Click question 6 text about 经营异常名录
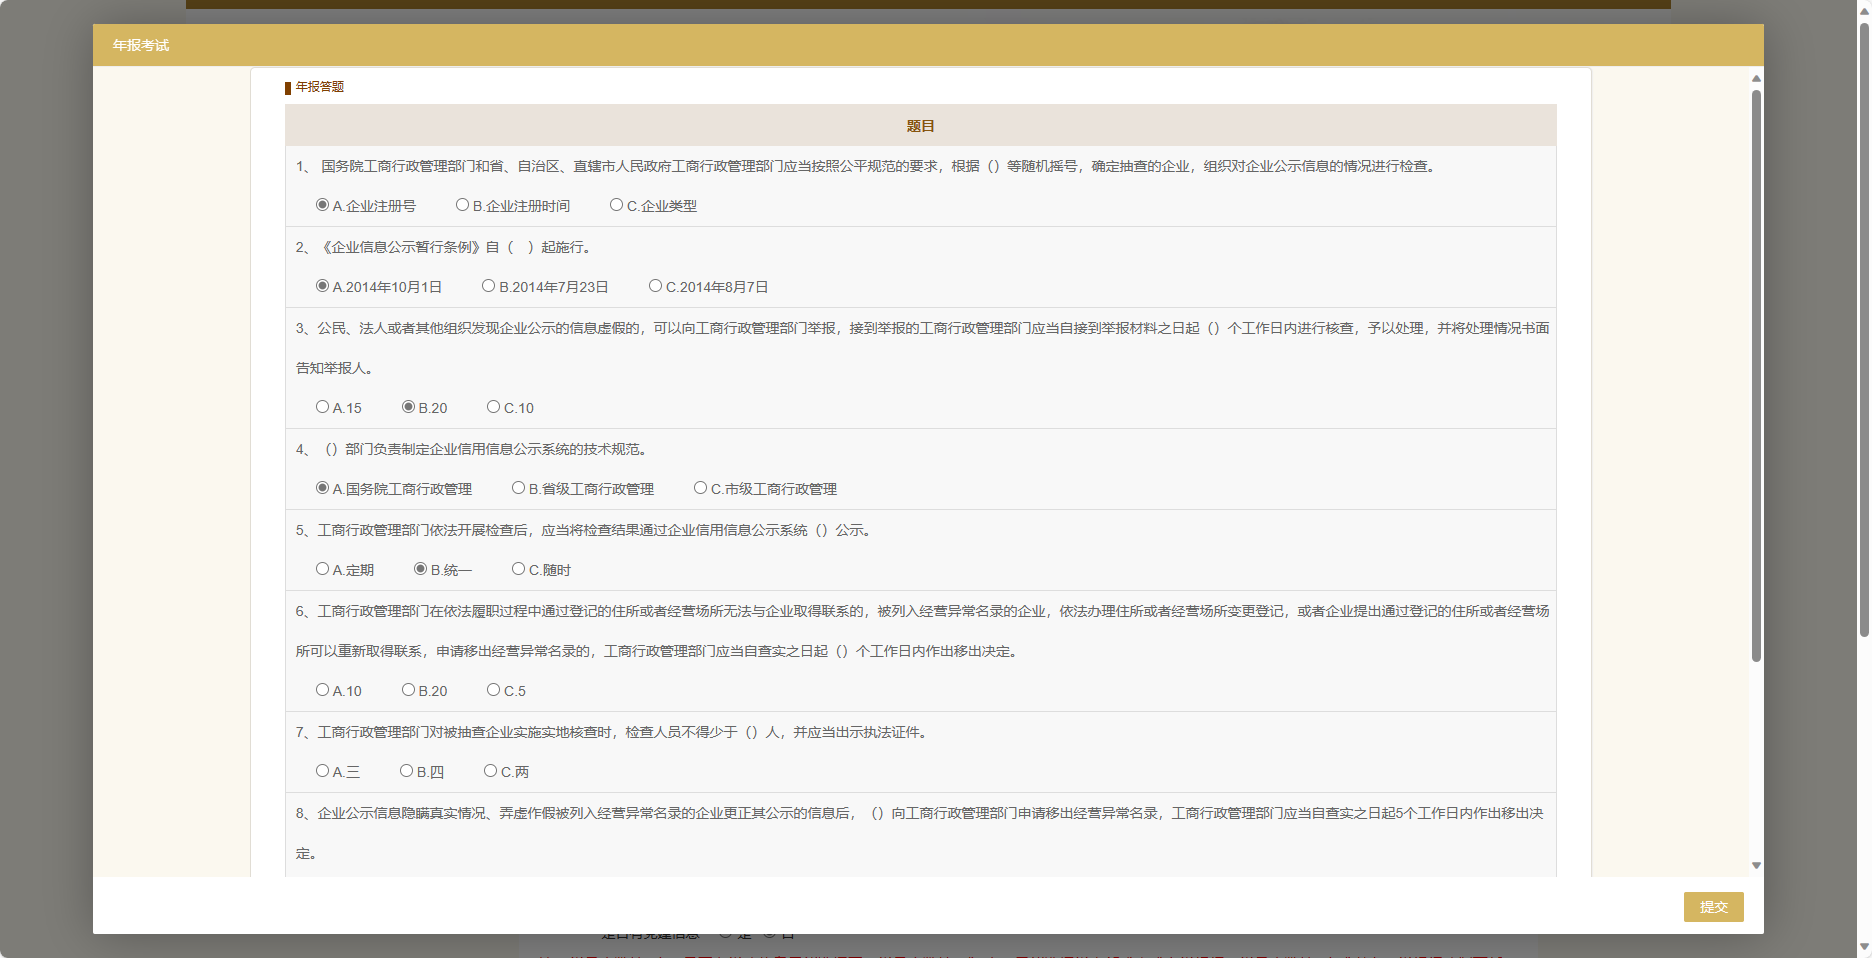Viewport: 1872px width, 958px height. pyautogui.click(x=922, y=631)
